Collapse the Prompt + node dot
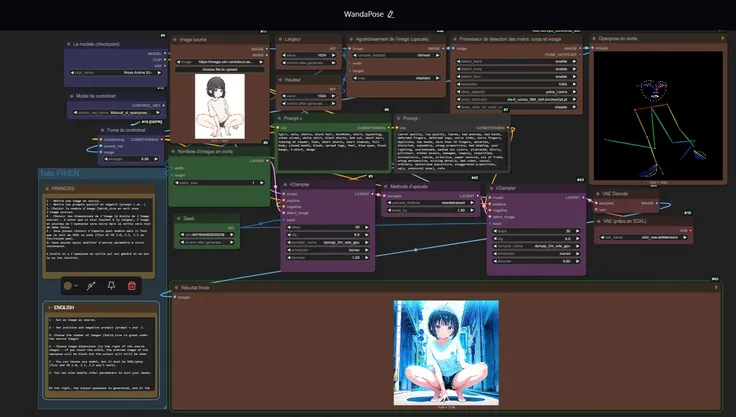This screenshot has height=417, width=736. 279,118
